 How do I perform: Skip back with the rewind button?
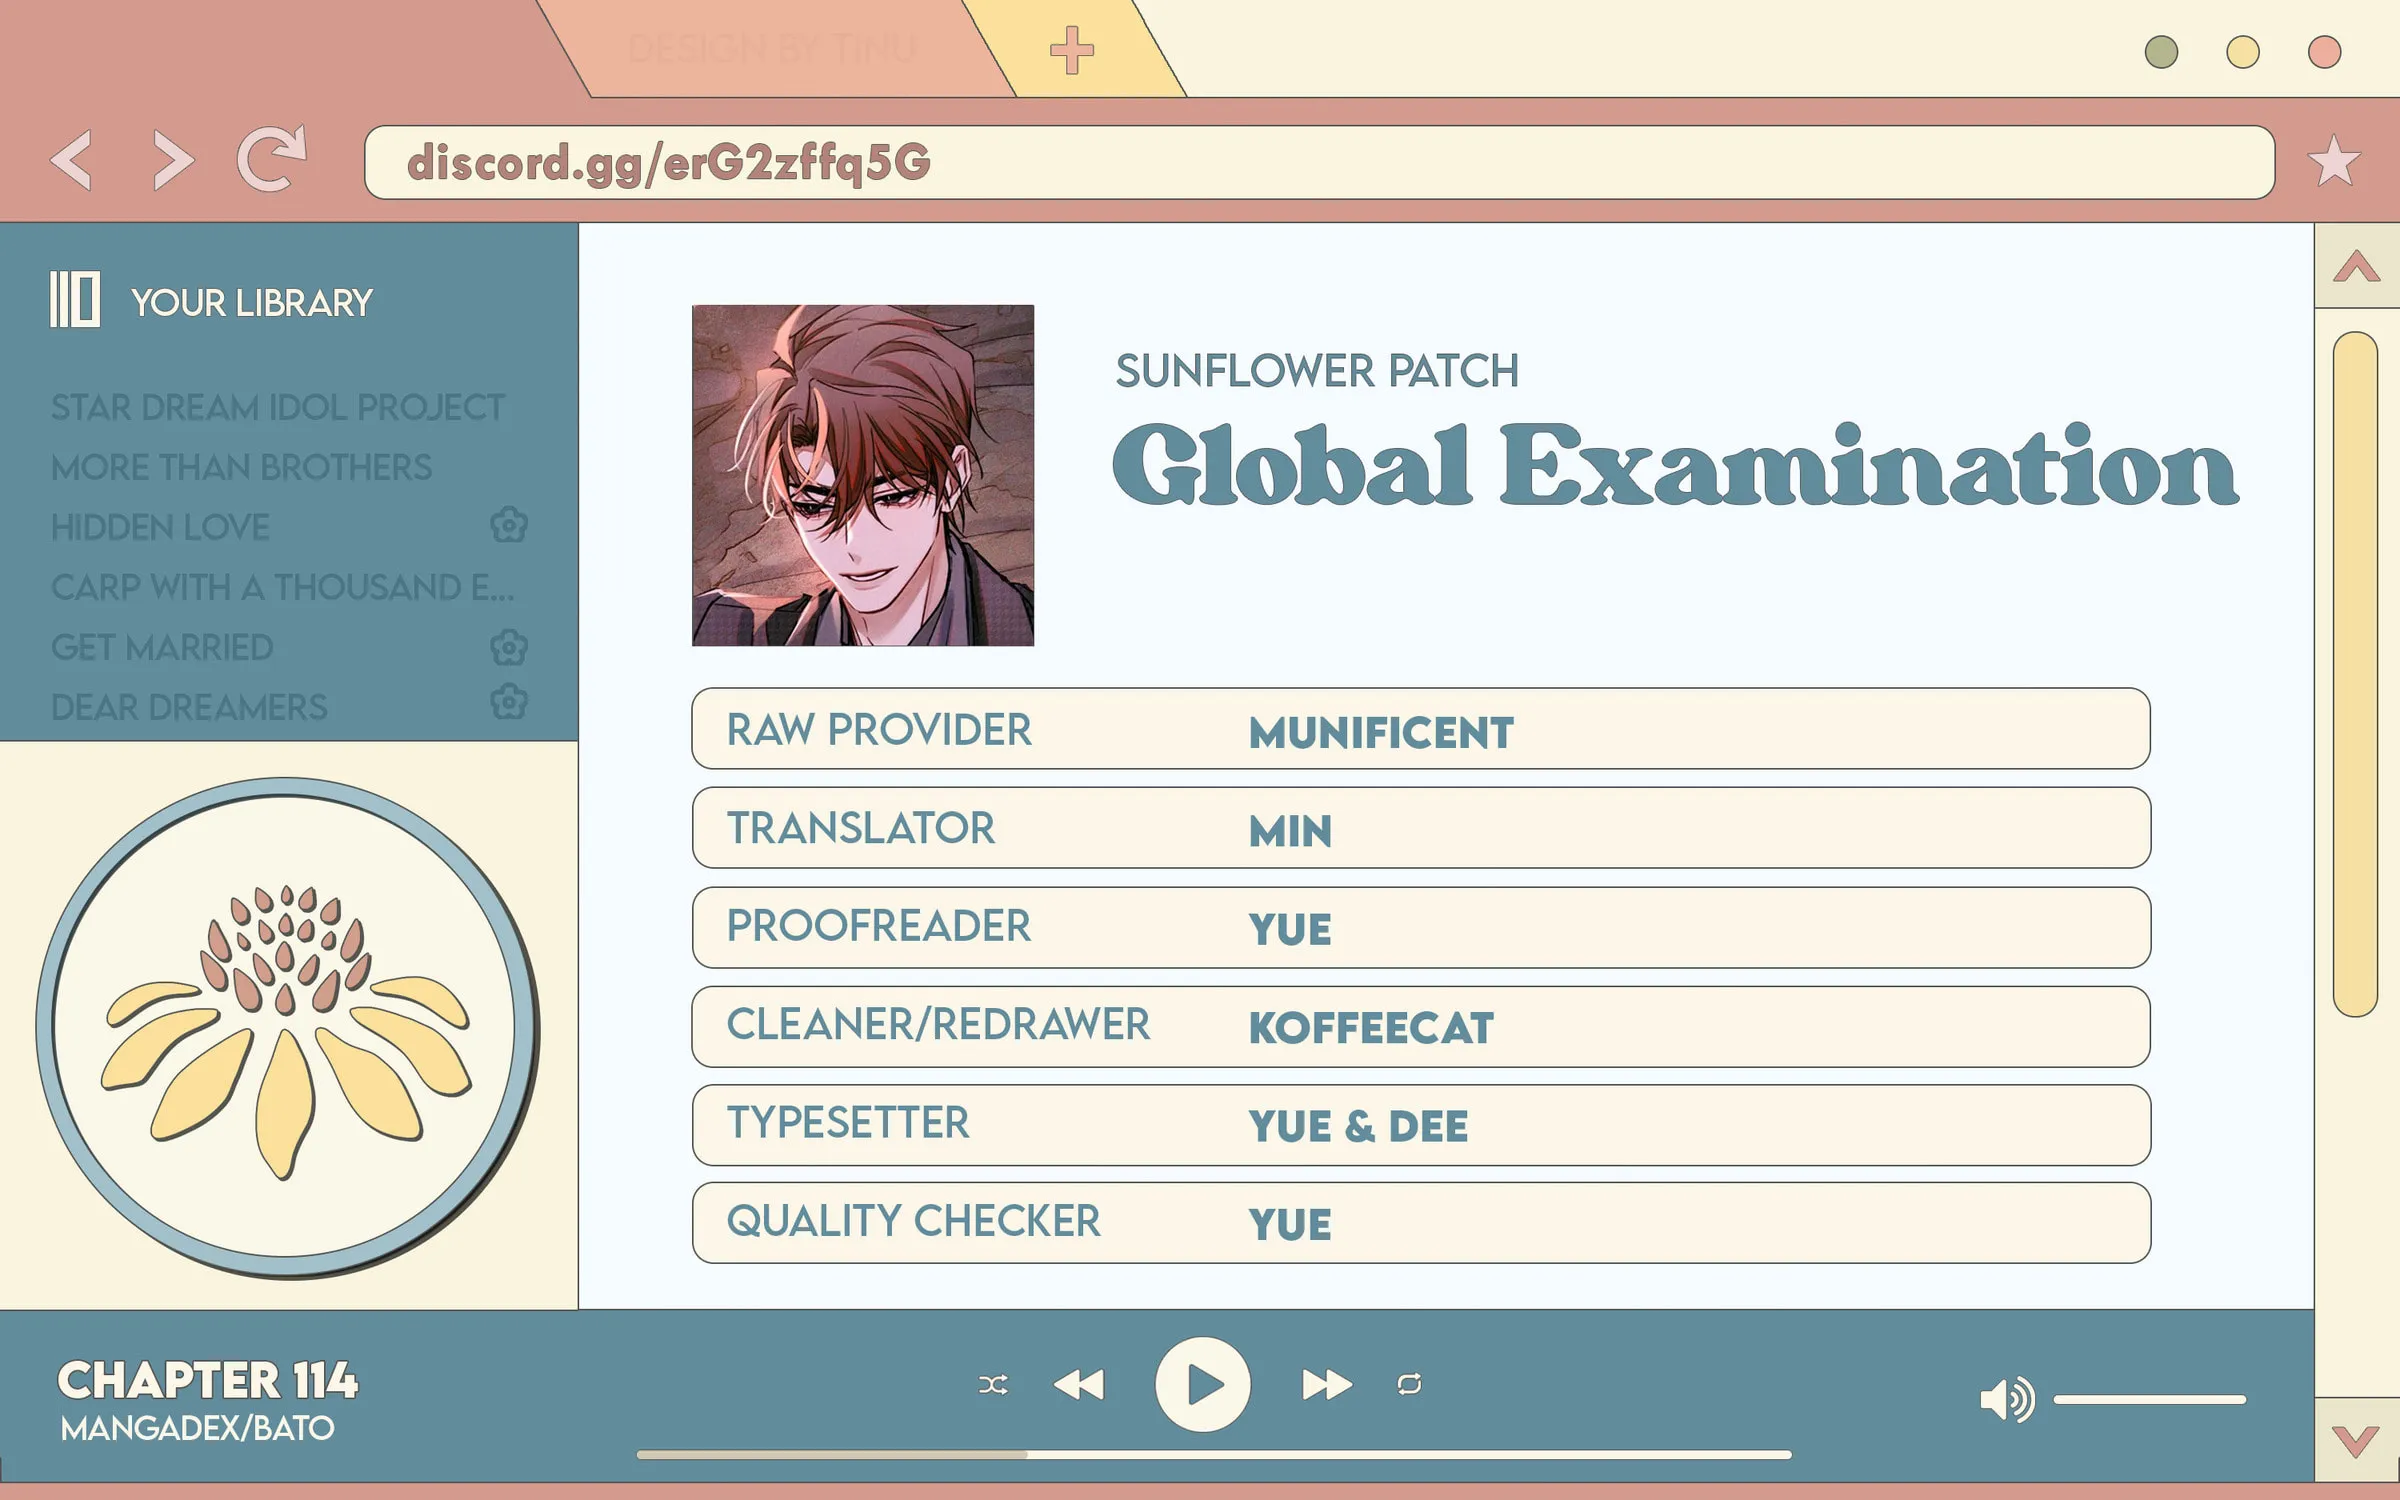(1079, 1385)
